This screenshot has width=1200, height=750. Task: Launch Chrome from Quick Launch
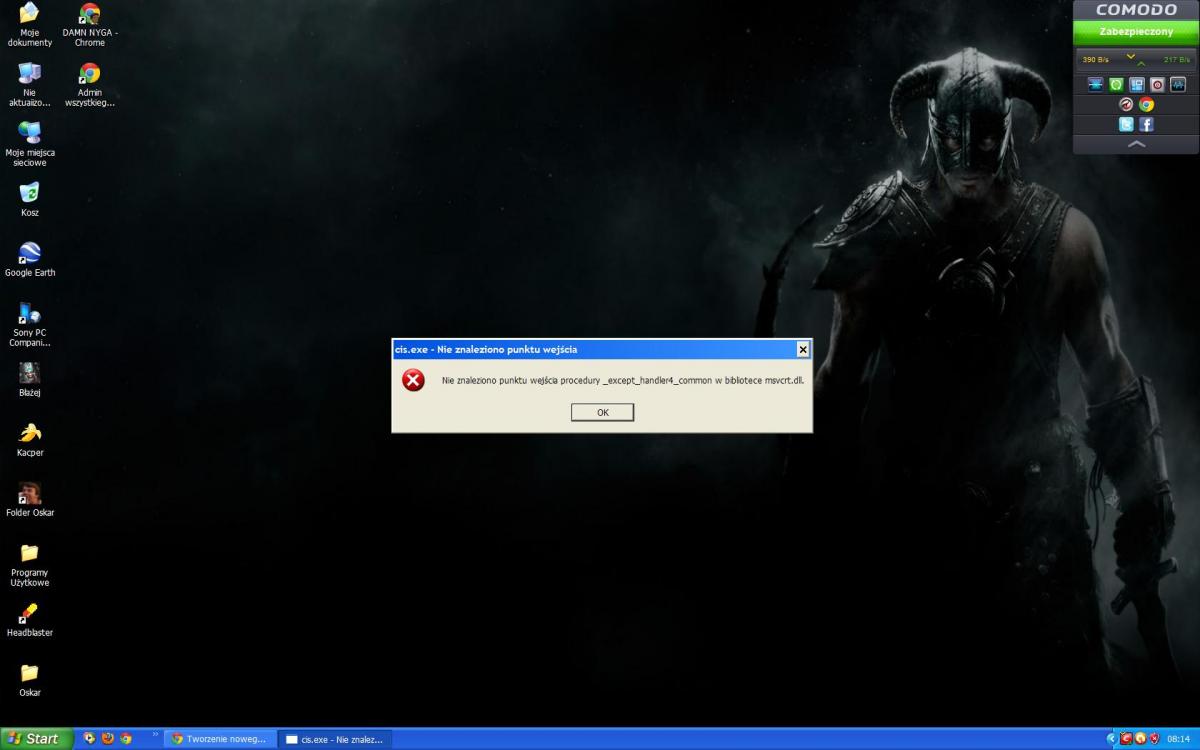[x=126, y=739]
